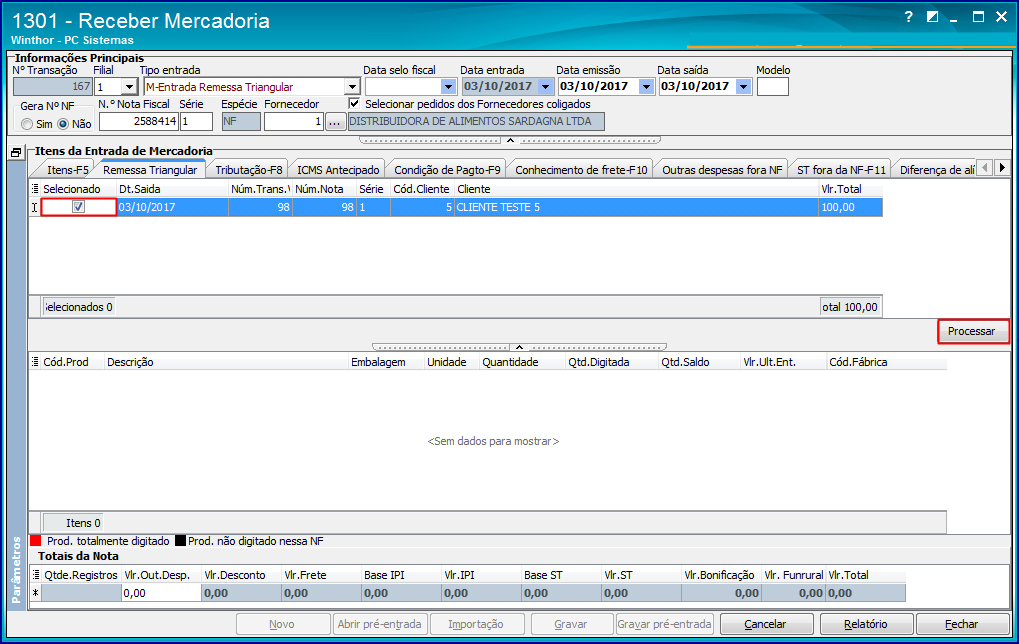Screen dimensions: 1019x644
Task: Click the N.º Nota Fiscal field
Action: (x=138, y=122)
